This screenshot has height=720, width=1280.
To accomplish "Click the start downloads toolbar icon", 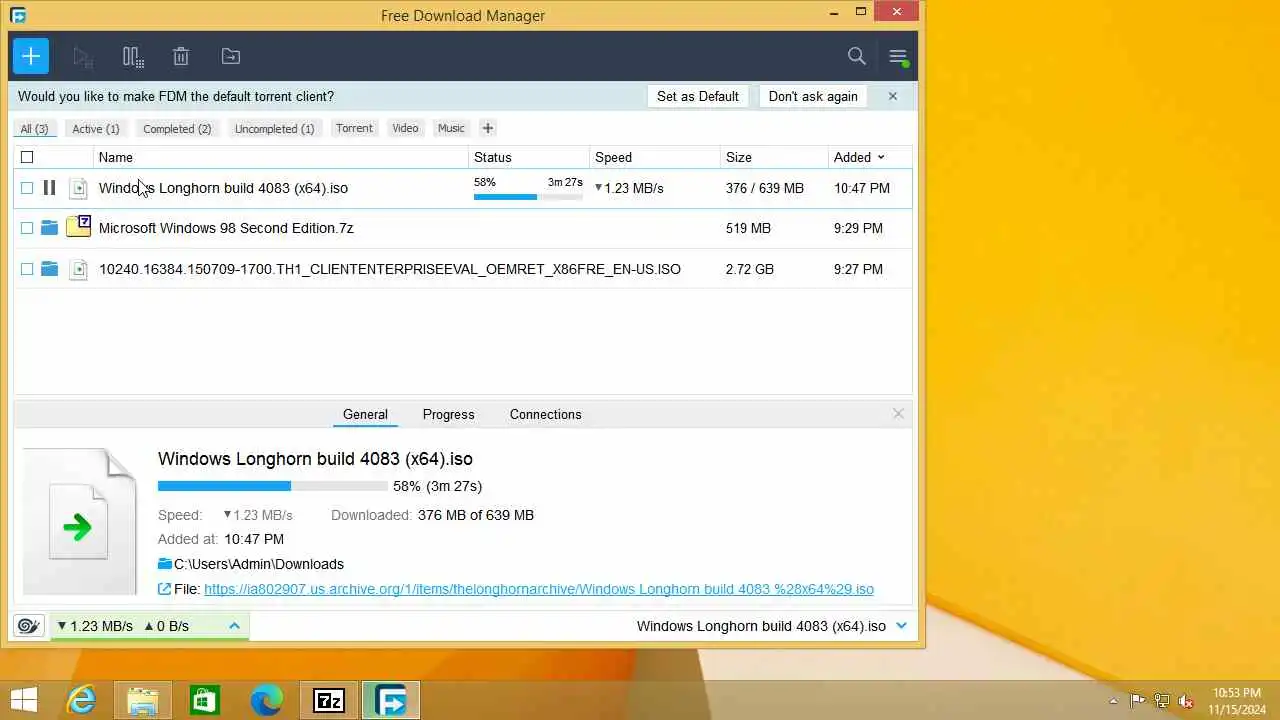I will pyautogui.click(x=83, y=57).
